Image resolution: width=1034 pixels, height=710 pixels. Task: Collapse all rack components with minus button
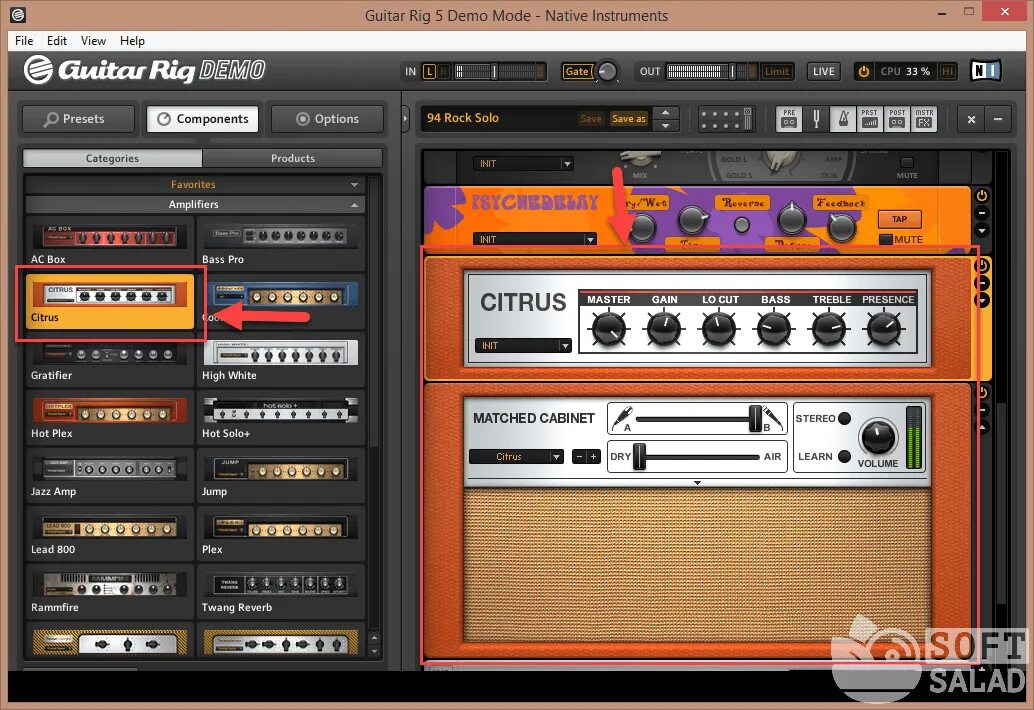(x=998, y=119)
